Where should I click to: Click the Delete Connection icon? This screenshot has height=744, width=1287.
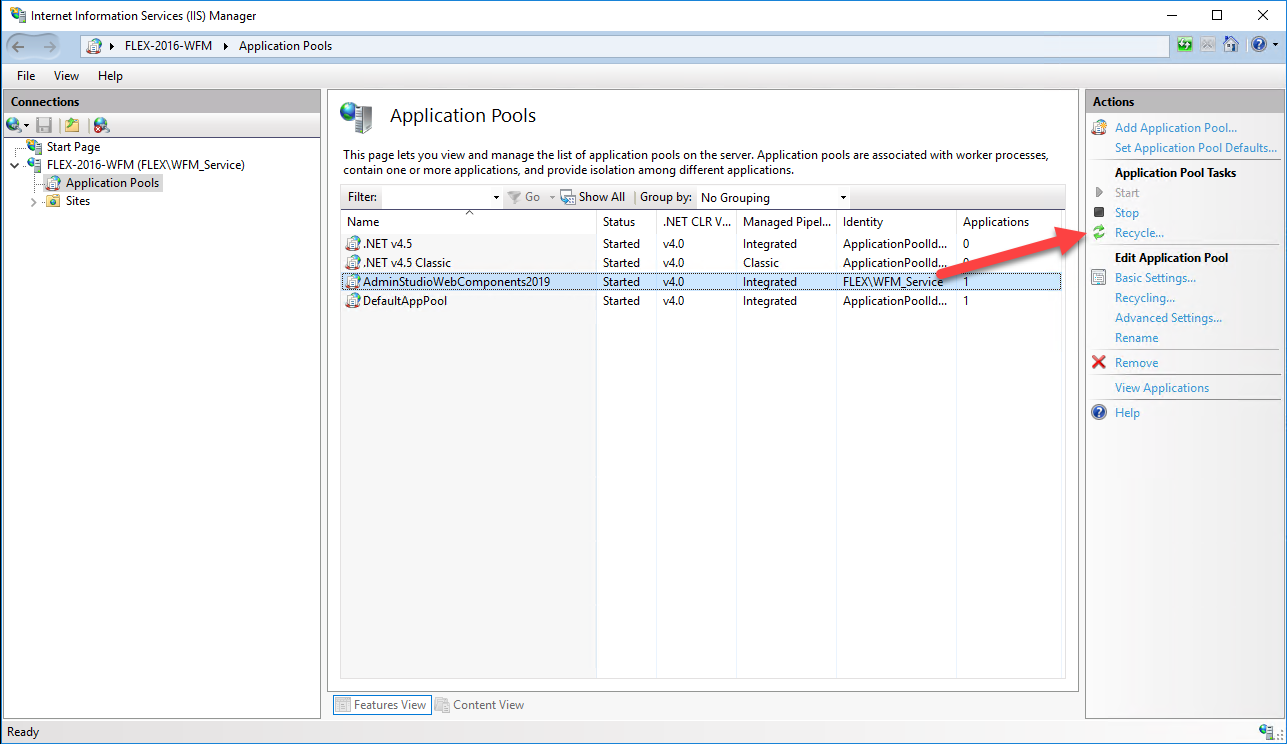101,125
